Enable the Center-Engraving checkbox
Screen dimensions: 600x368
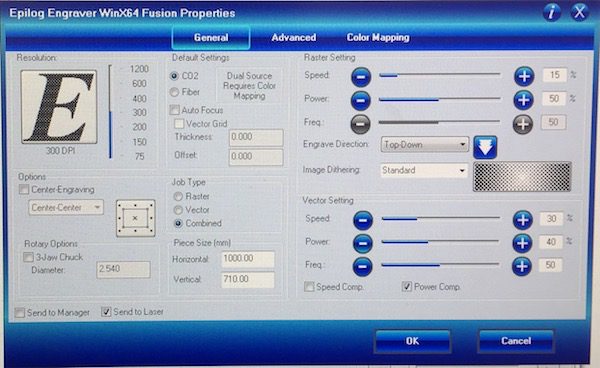(x=24, y=189)
